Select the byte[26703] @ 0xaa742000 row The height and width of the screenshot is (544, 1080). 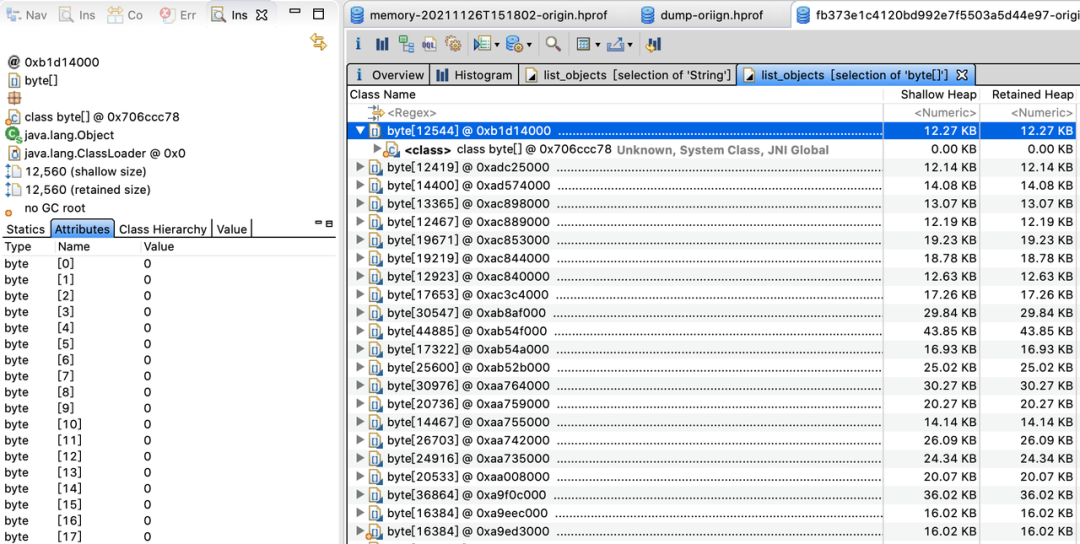(x=712, y=440)
